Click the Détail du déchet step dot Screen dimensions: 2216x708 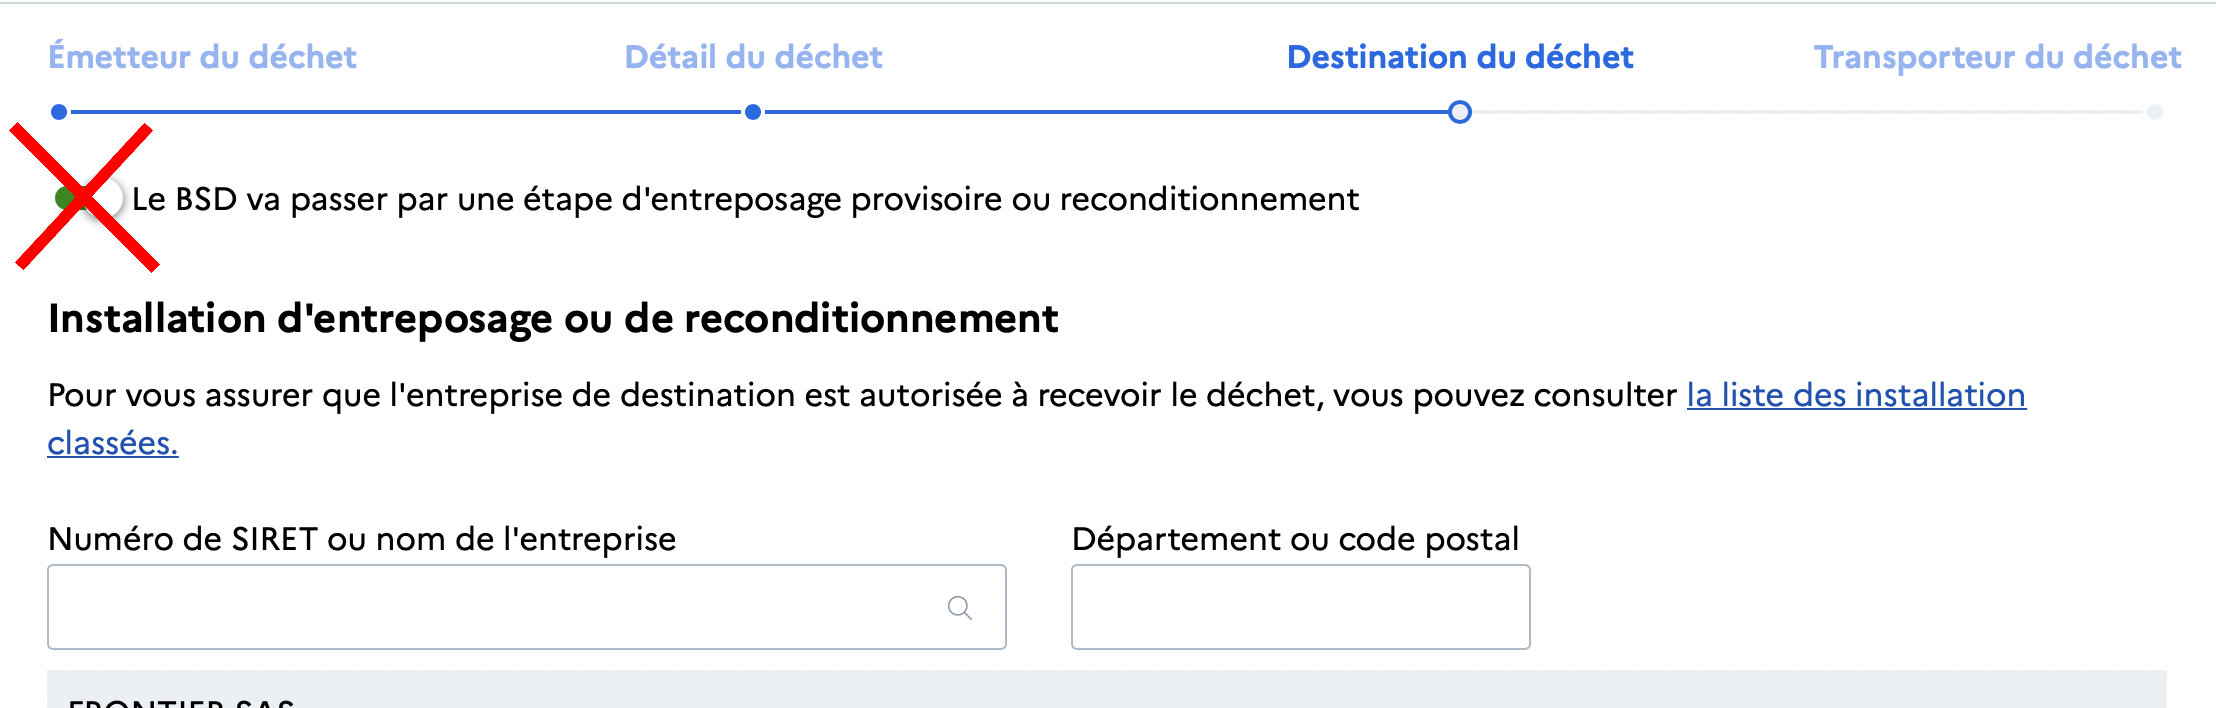click(x=753, y=112)
